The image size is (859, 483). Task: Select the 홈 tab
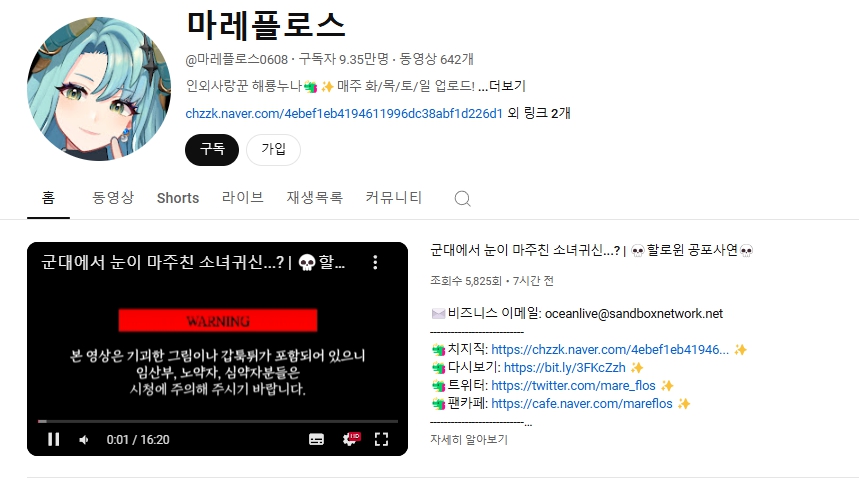(48, 198)
